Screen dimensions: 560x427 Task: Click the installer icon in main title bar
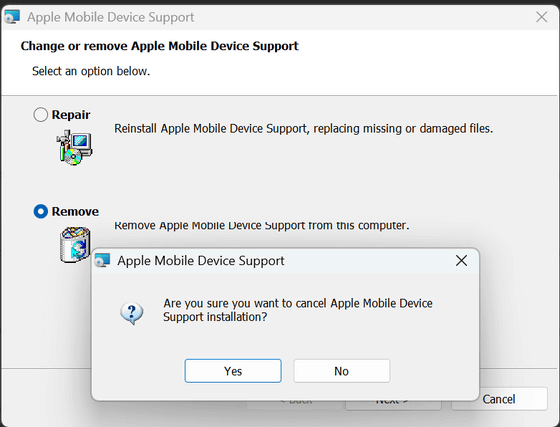point(12,17)
